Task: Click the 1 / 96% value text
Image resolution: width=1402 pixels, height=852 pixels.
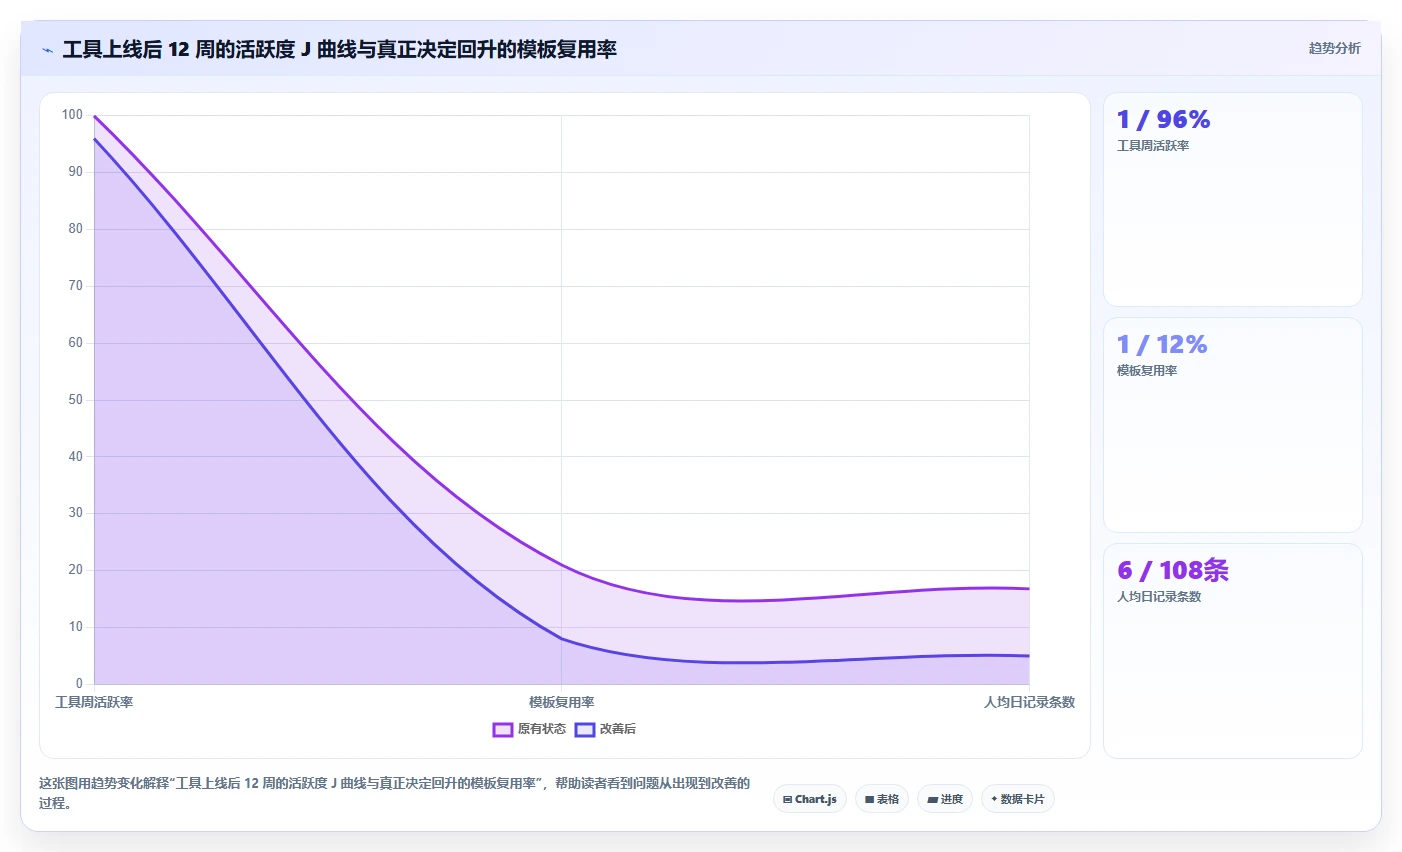Action: pyautogui.click(x=1163, y=120)
